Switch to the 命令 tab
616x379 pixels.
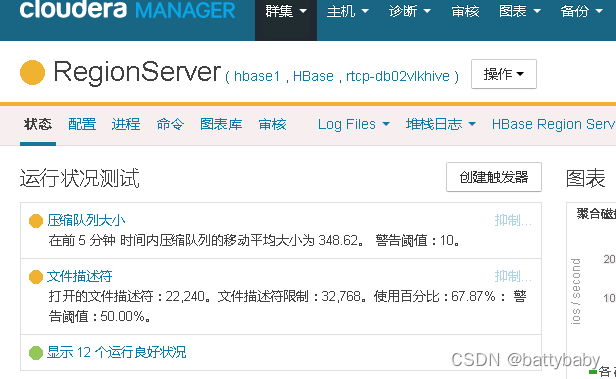point(170,124)
